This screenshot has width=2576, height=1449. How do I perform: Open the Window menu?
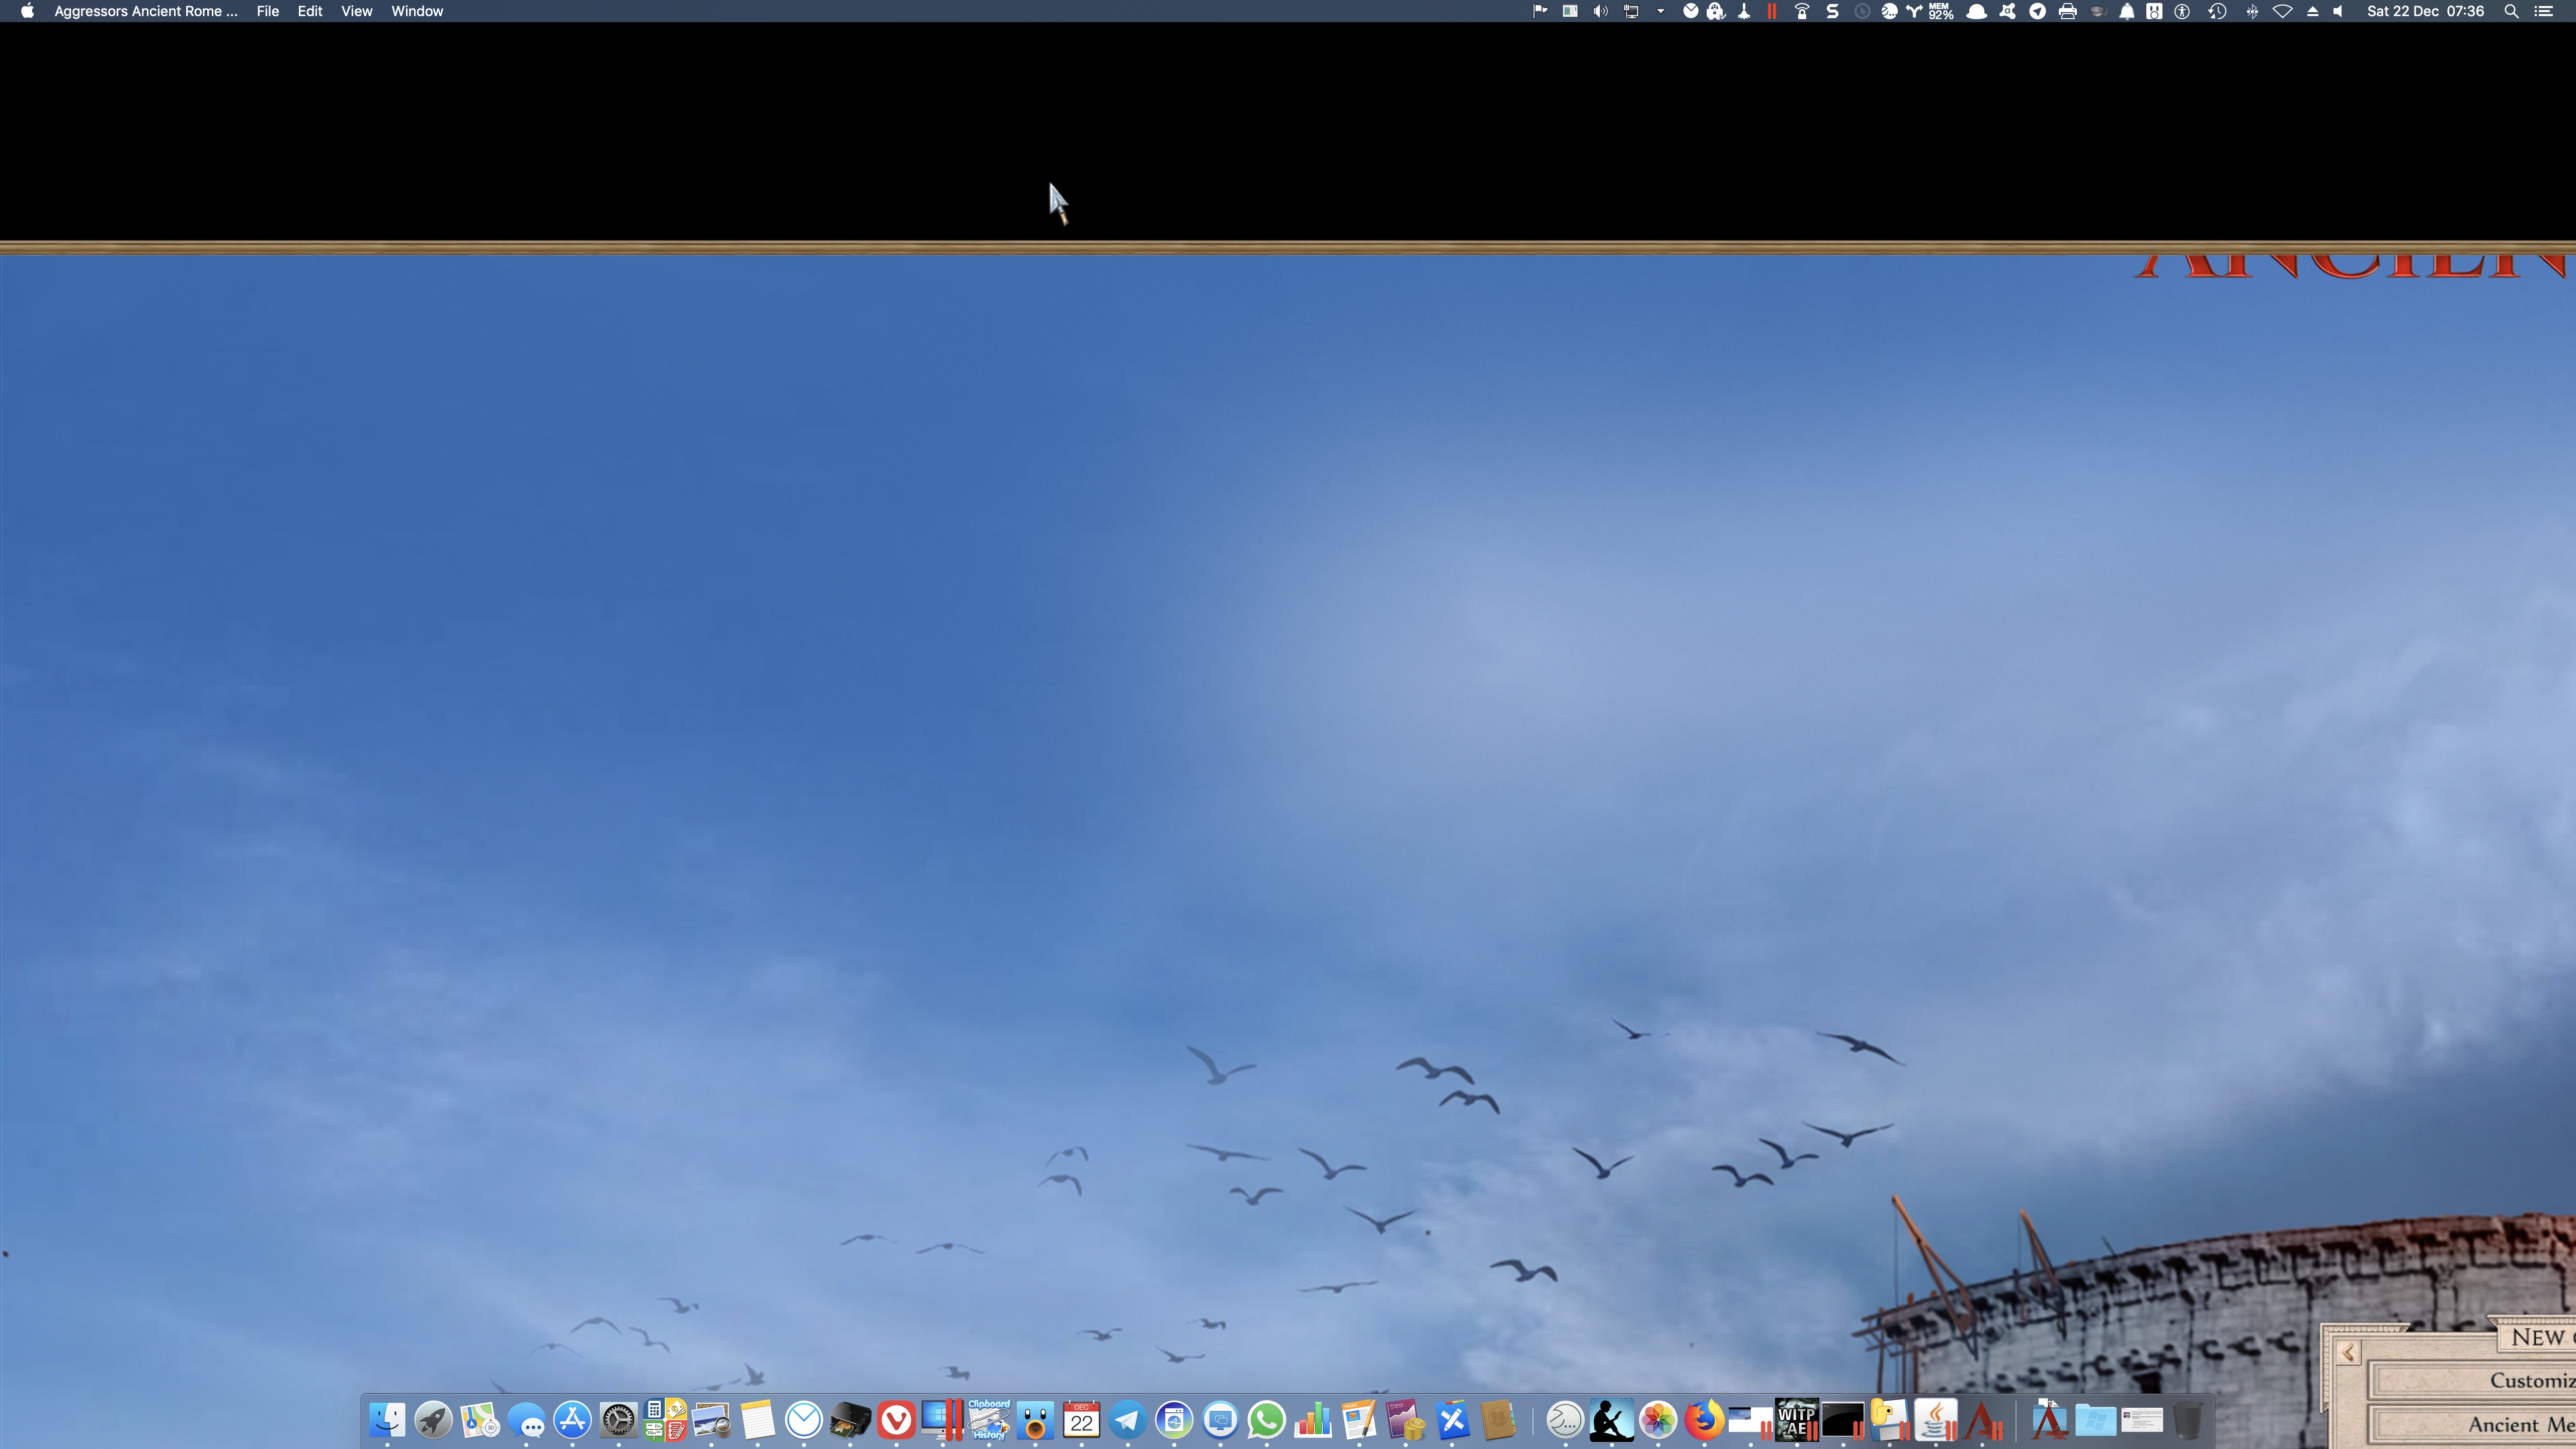[x=417, y=11]
